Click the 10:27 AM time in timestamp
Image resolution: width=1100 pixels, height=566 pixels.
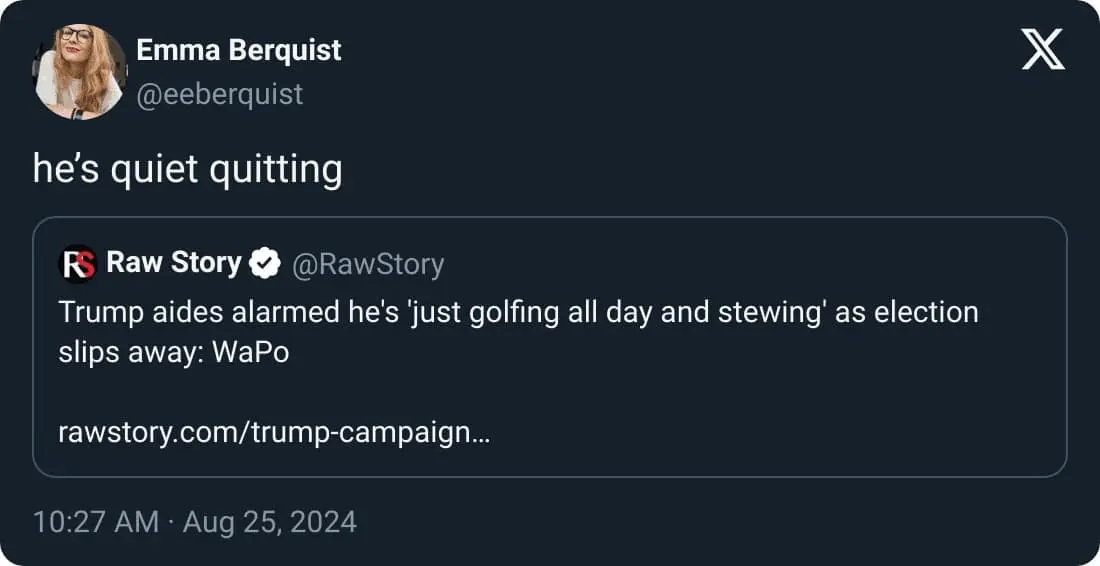95,522
